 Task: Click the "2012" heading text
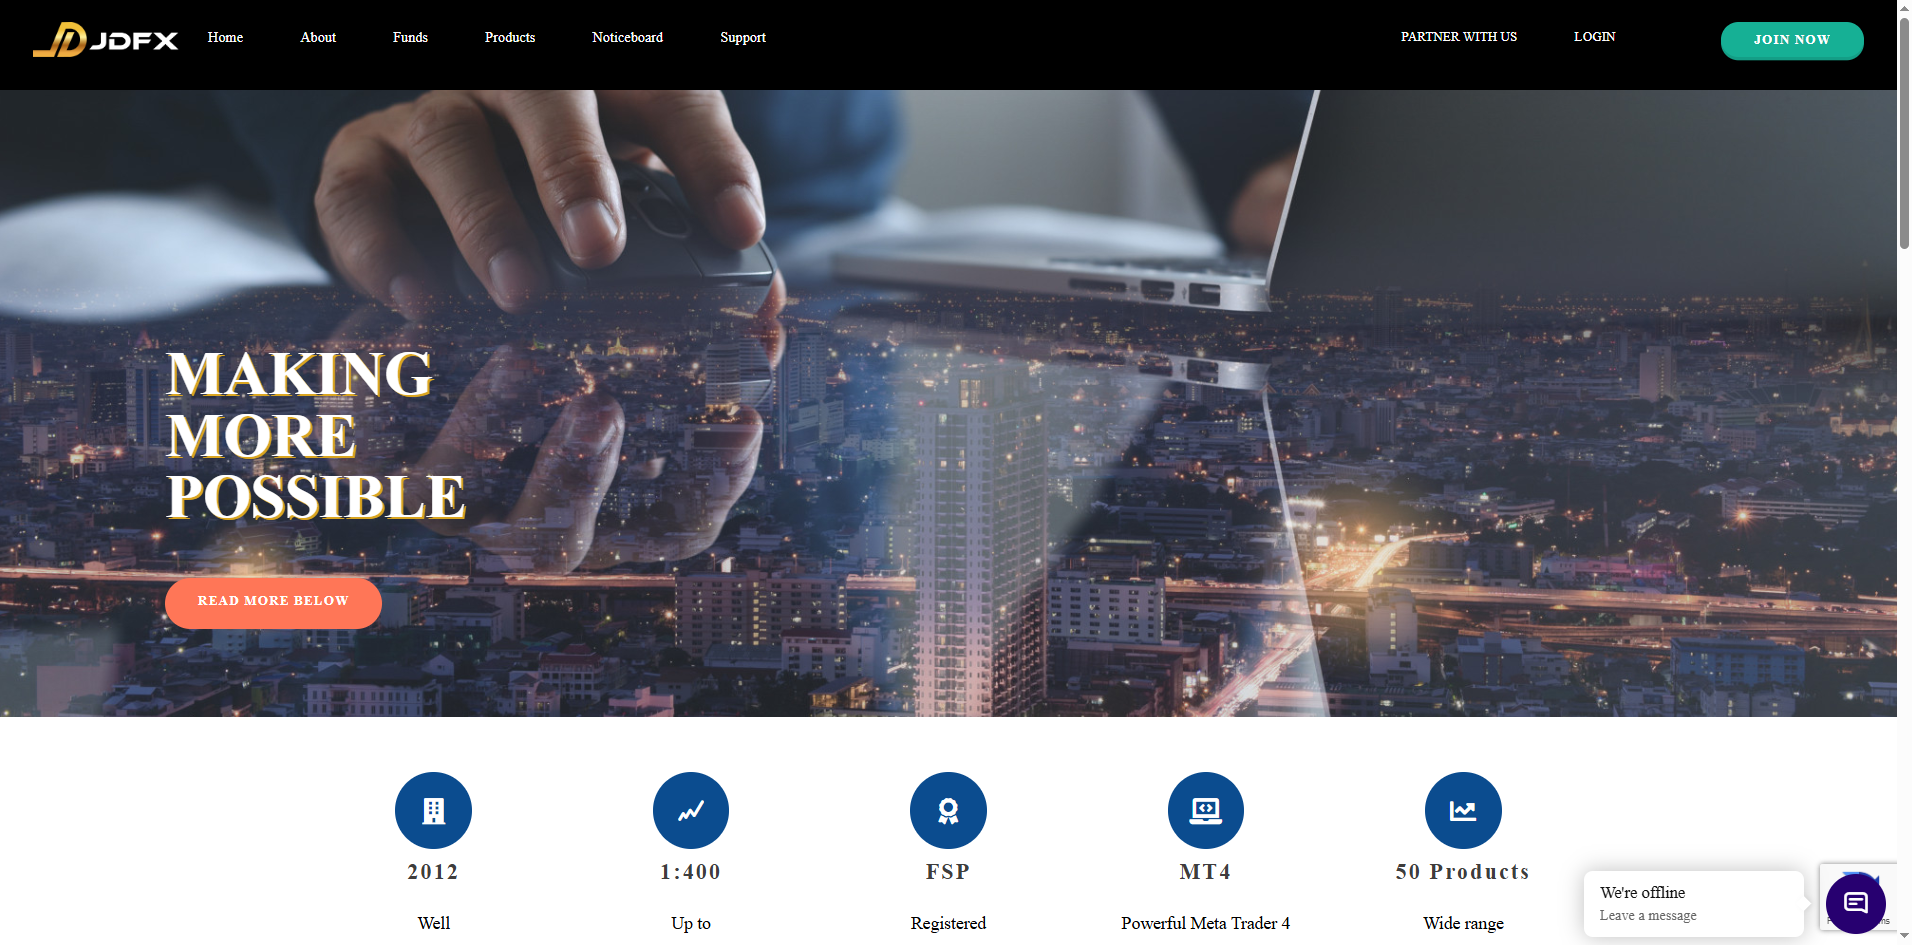tap(433, 872)
